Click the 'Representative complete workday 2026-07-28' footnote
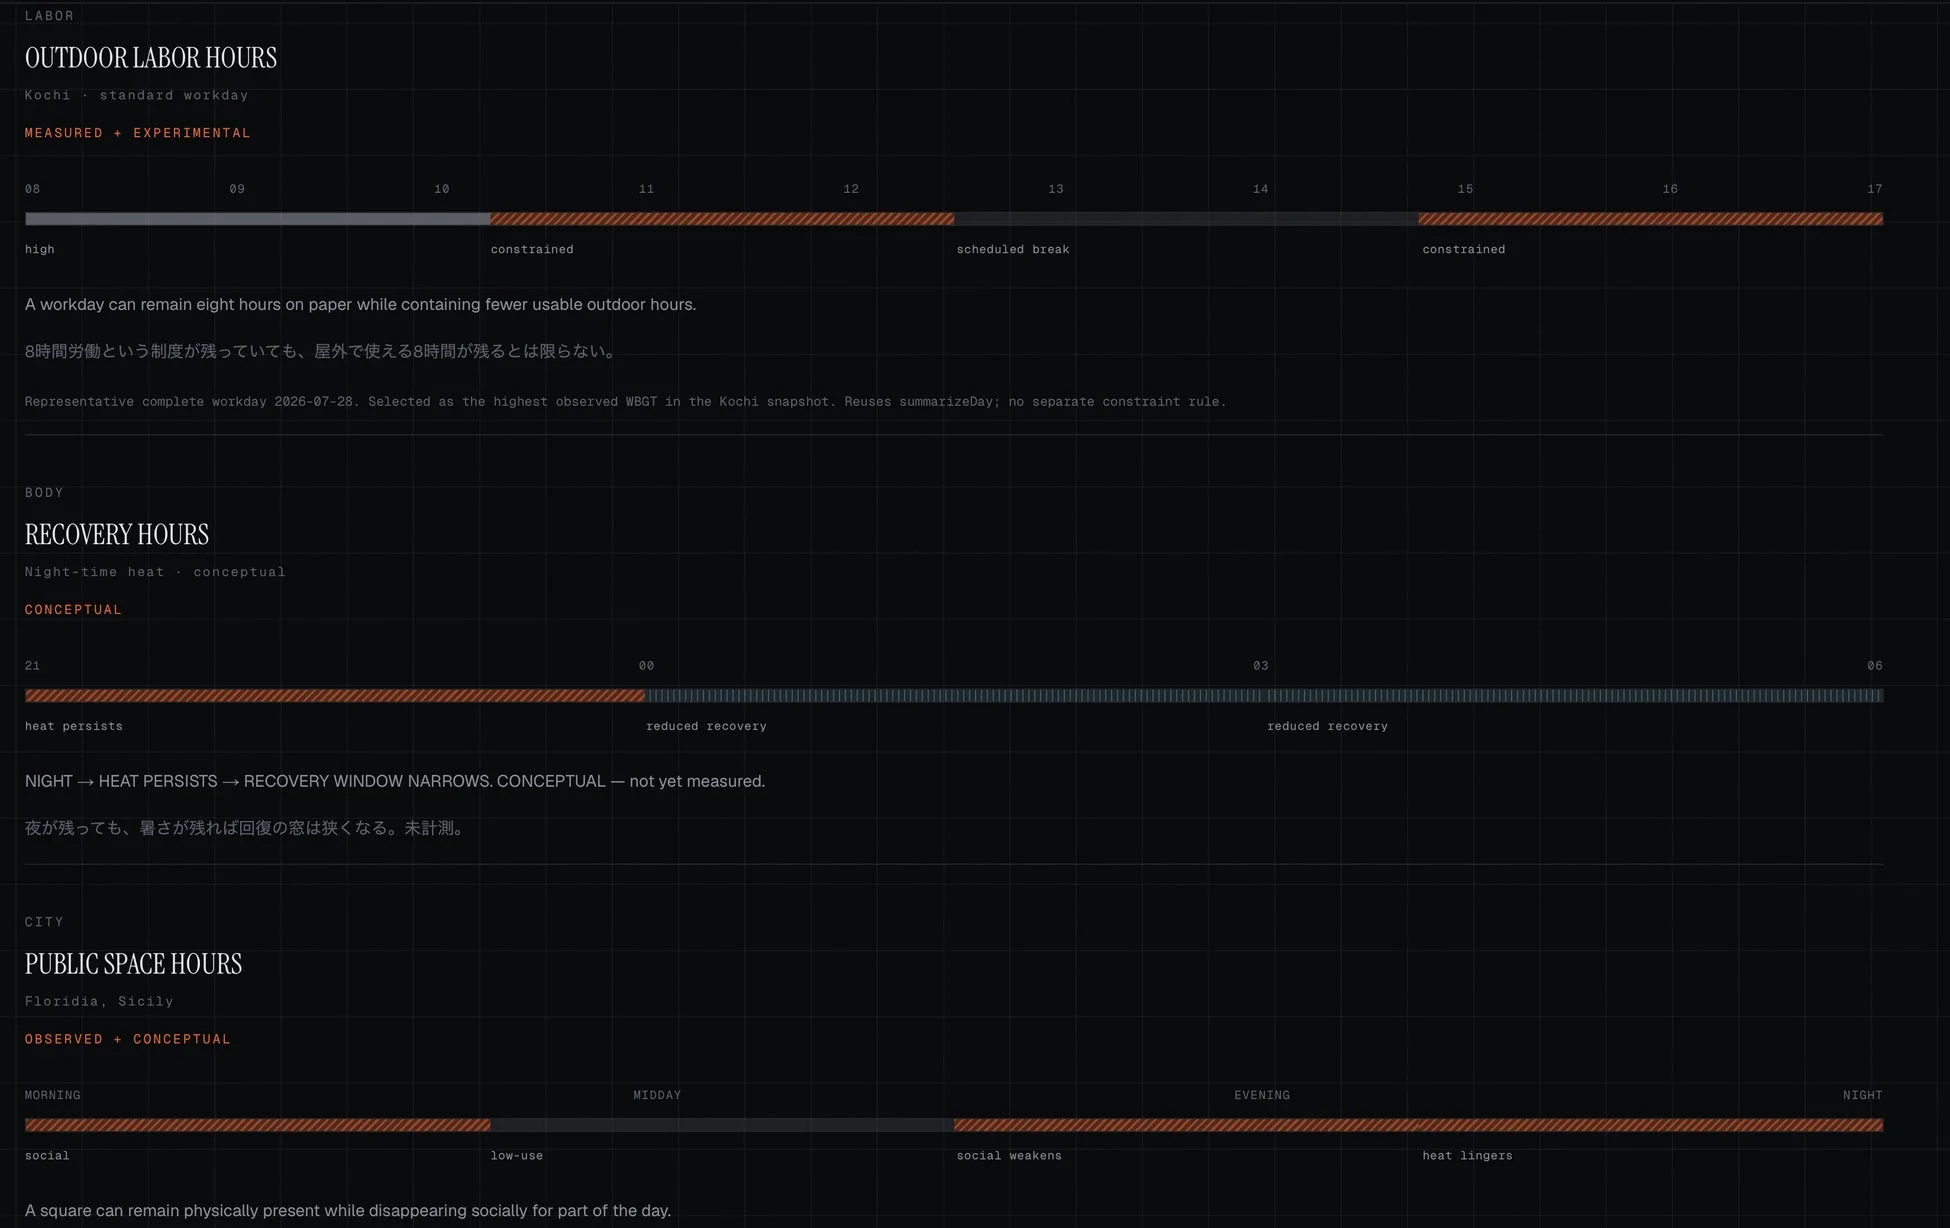This screenshot has height=1228, width=1950. tap(626, 402)
